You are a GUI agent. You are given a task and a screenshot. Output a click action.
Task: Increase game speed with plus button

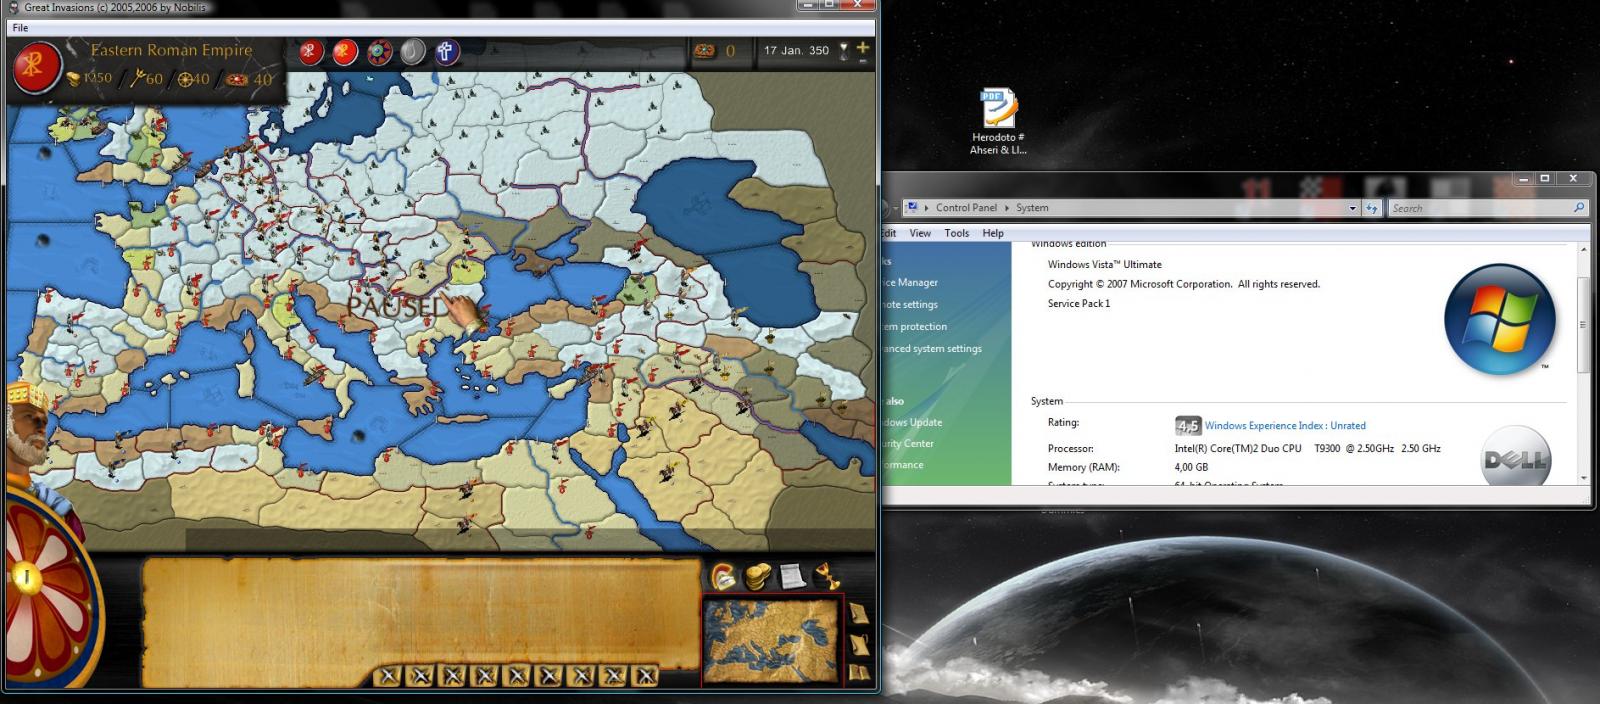click(x=863, y=47)
